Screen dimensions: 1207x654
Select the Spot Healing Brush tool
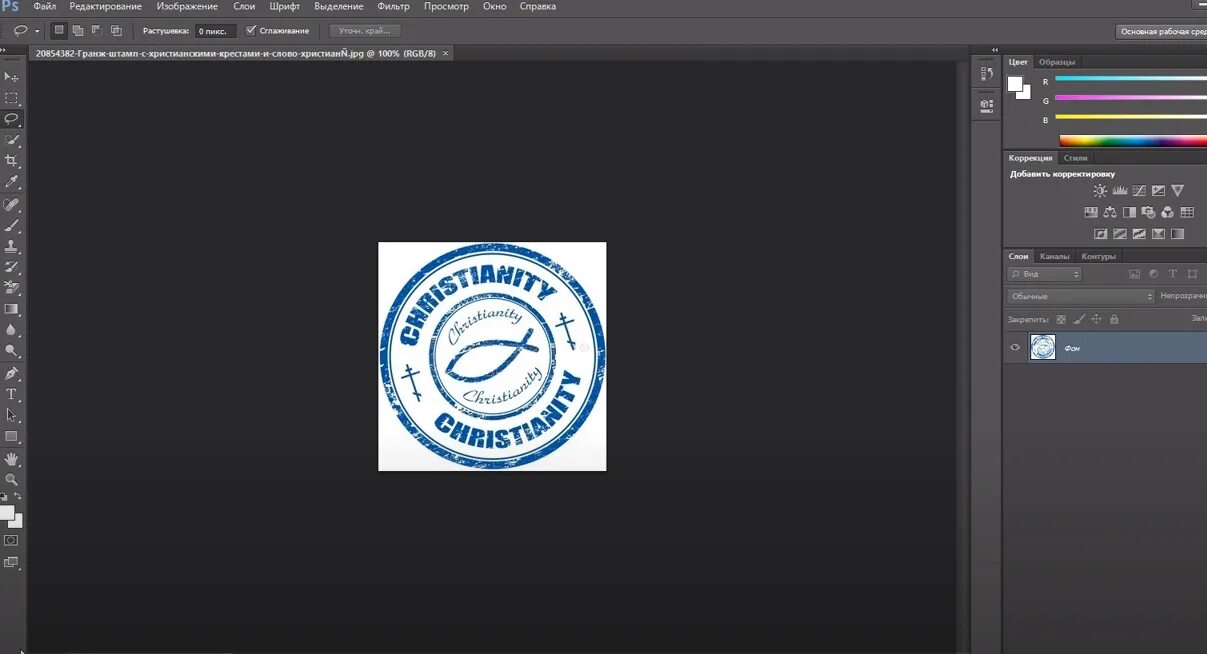click(12, 204)
